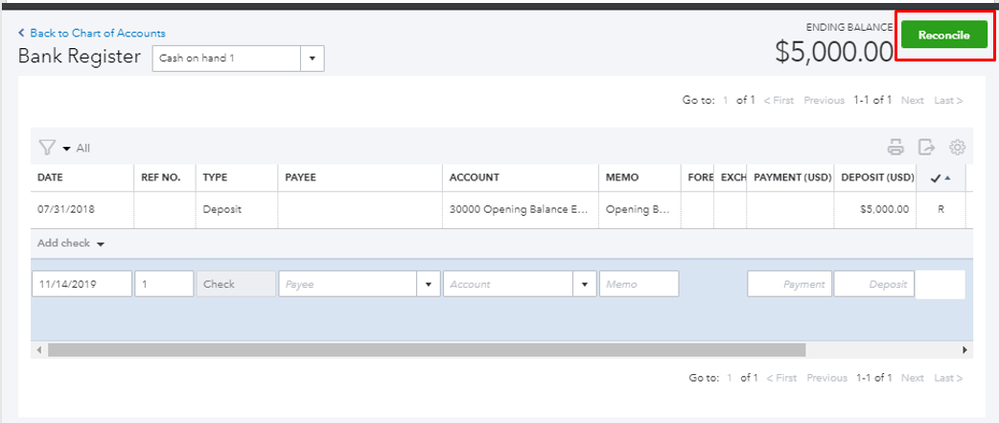Click the $5,000.00 ending balance amount
The image size is (999, 423).
[834, 52]
